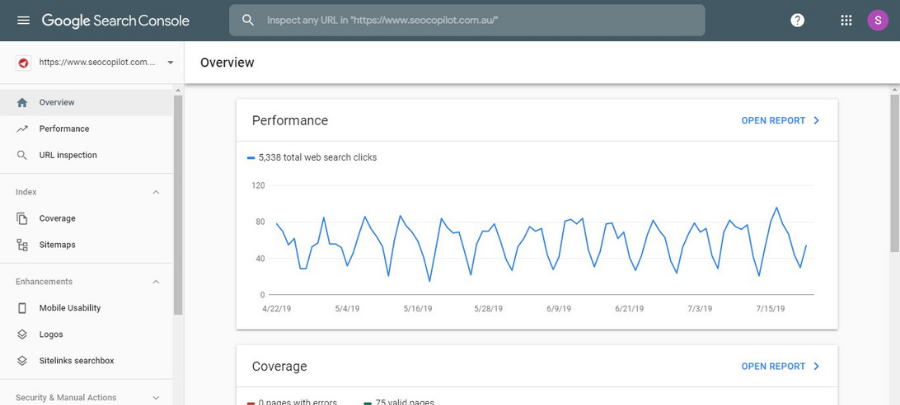Click the main page vertical scrollbar

click(x=895, y=172)
